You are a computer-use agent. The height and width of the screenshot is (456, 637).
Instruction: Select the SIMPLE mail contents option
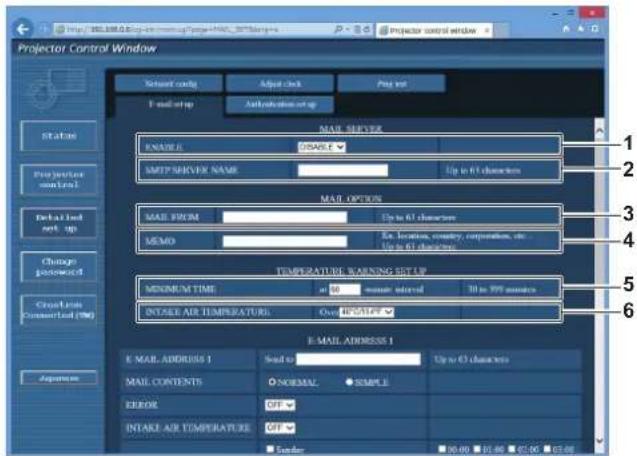coord(349,382)
